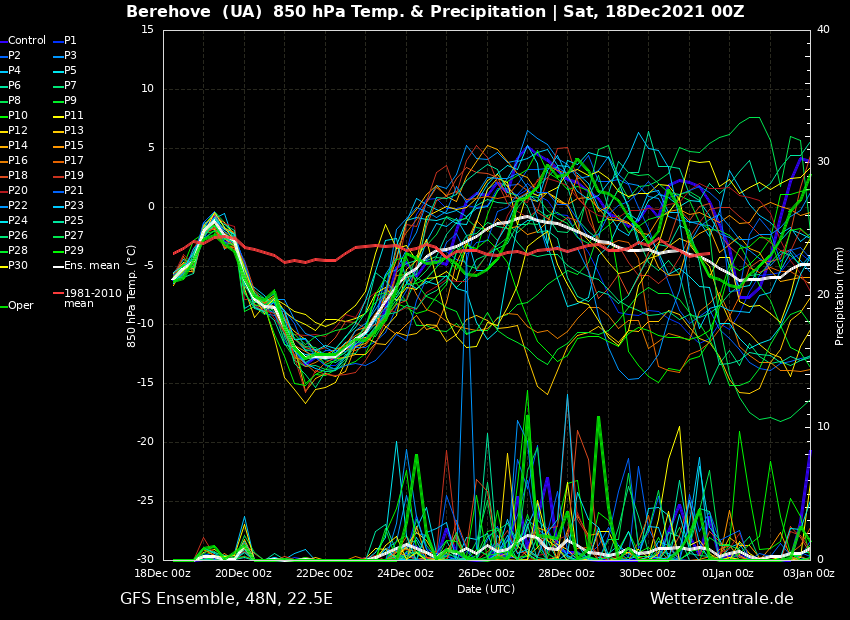
Task: Click the 40 precipitation axis tick value
Action: pyautogui.click(x=823, y=30)
